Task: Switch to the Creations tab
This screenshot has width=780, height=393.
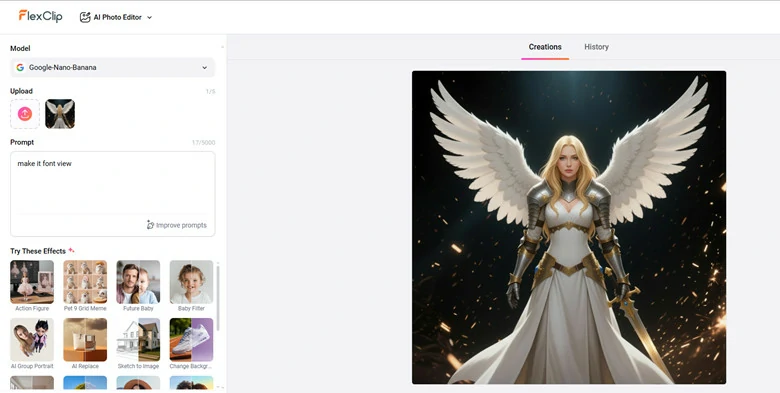Action: pos(545,47)
